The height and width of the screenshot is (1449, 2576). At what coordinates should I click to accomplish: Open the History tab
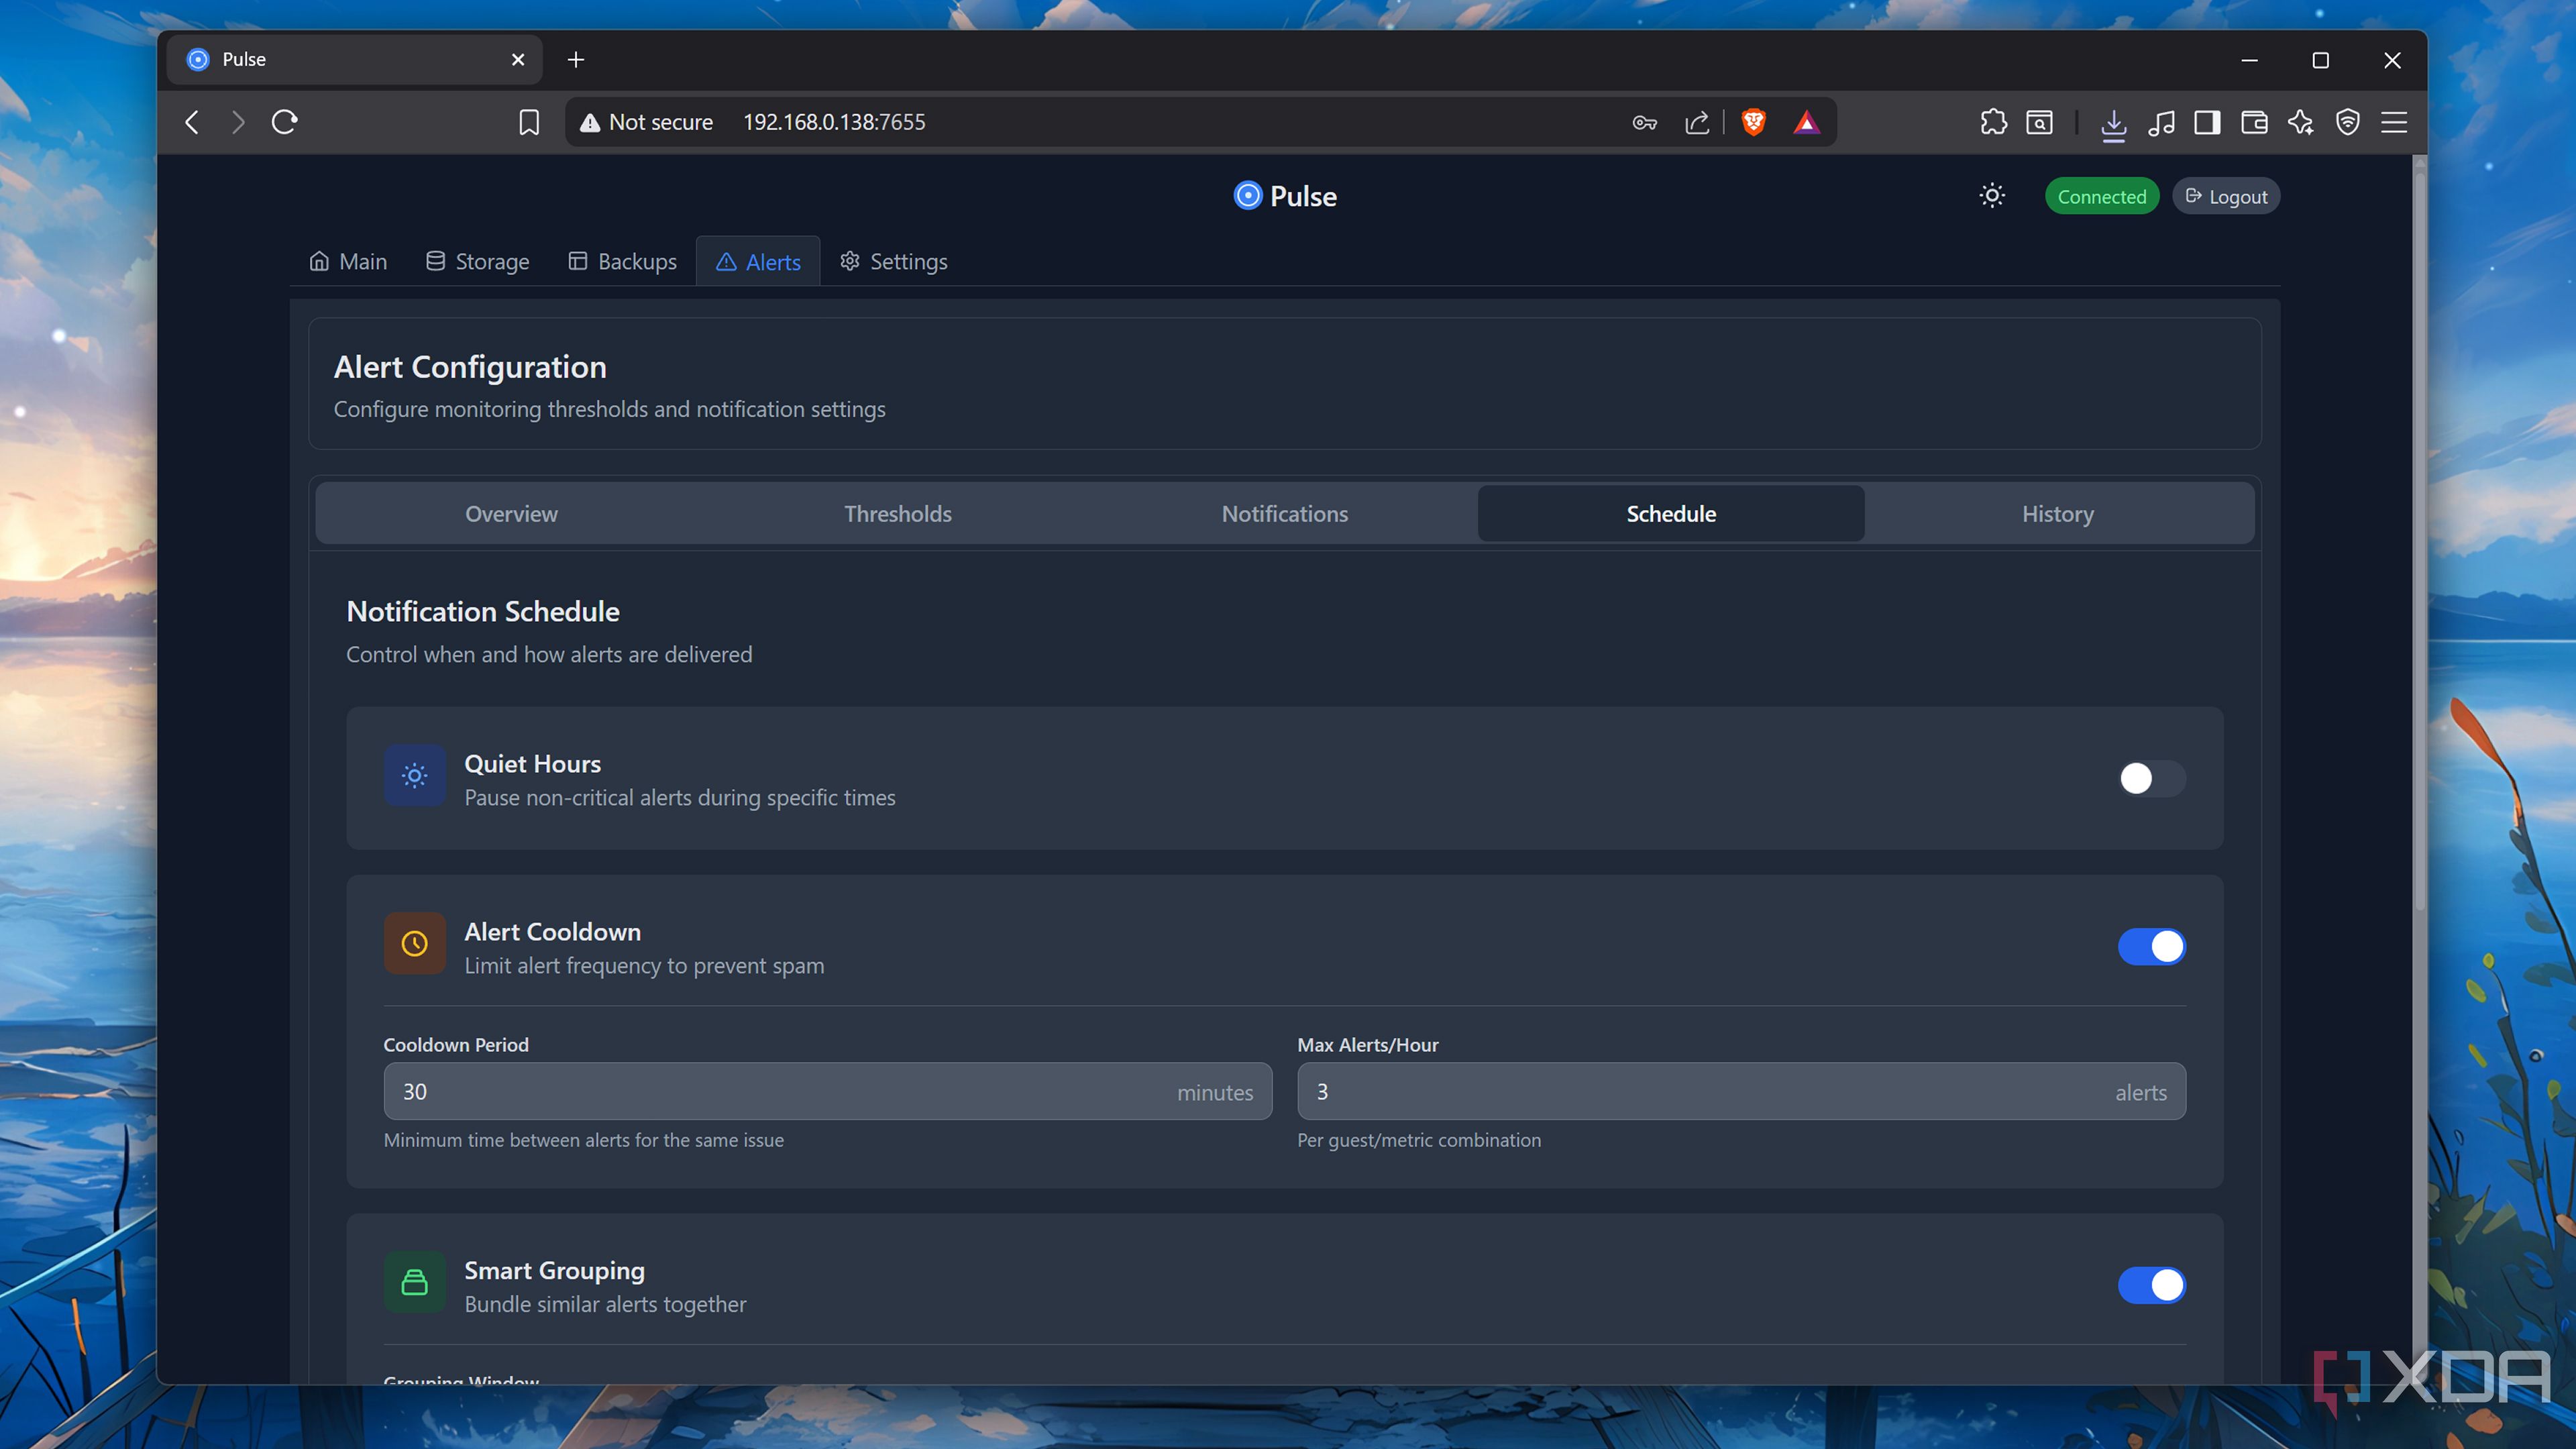(2057, 513)
